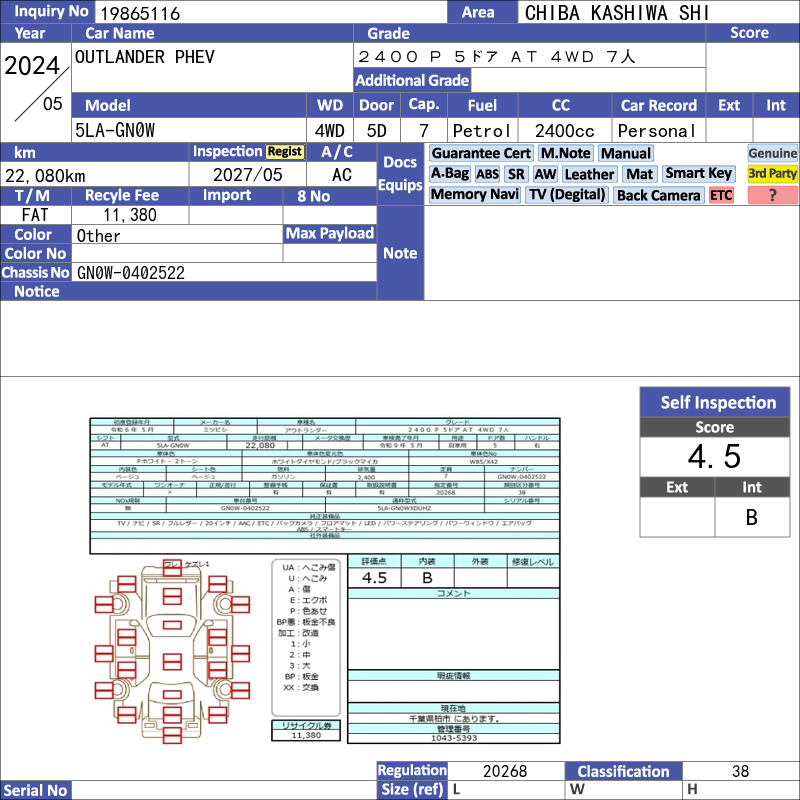Click the Color No label
Image resolution: width=800 pixels, height=800 pixels.
click(35, 254)
